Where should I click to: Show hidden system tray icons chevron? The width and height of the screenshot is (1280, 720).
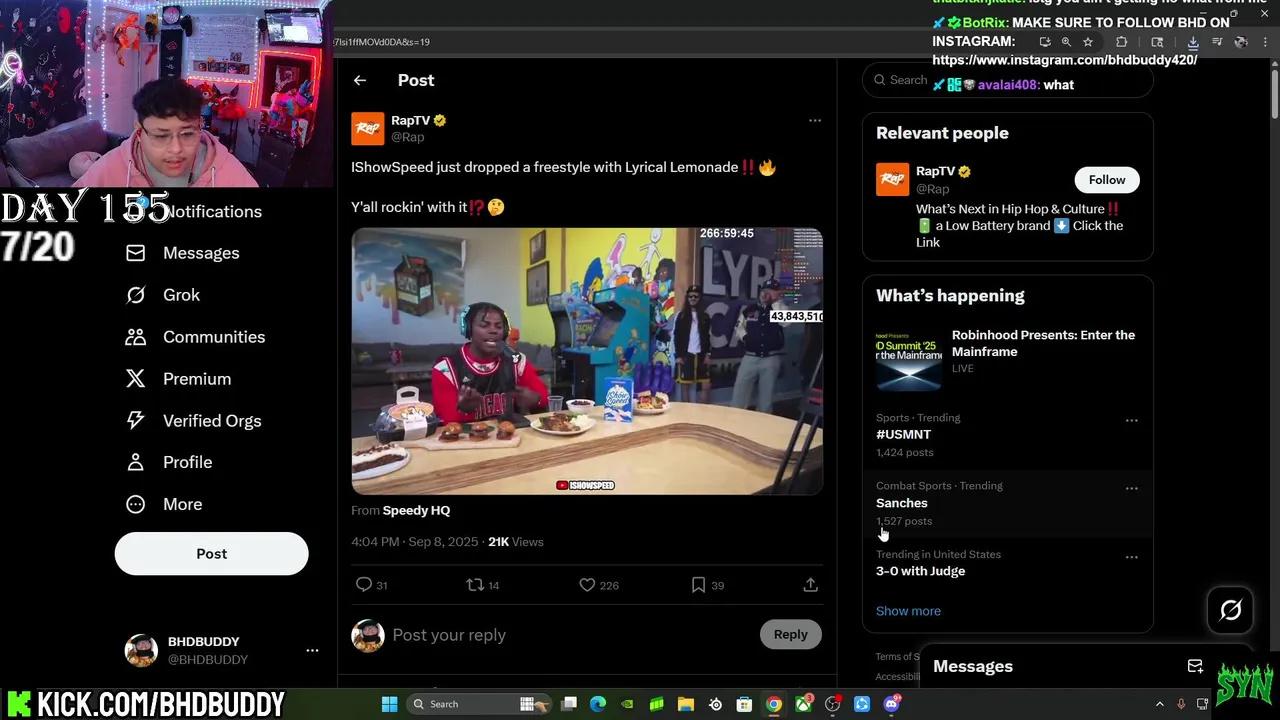1159,704
